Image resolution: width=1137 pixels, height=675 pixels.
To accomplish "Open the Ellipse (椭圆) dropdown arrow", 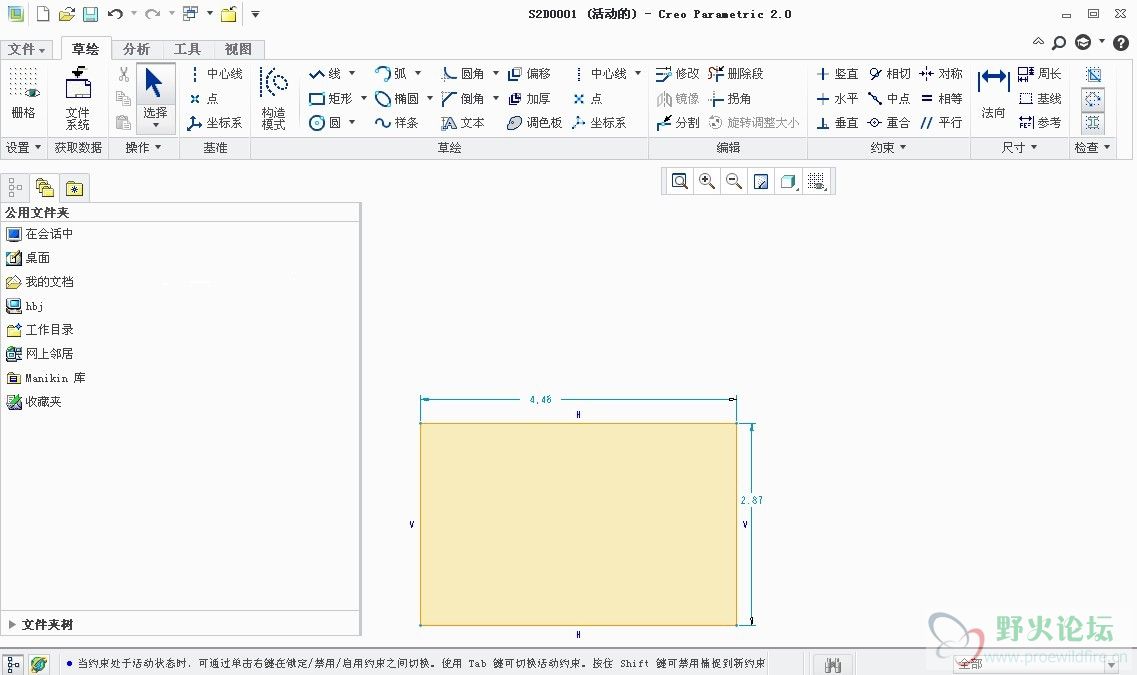I will click(x=430, y=98).
